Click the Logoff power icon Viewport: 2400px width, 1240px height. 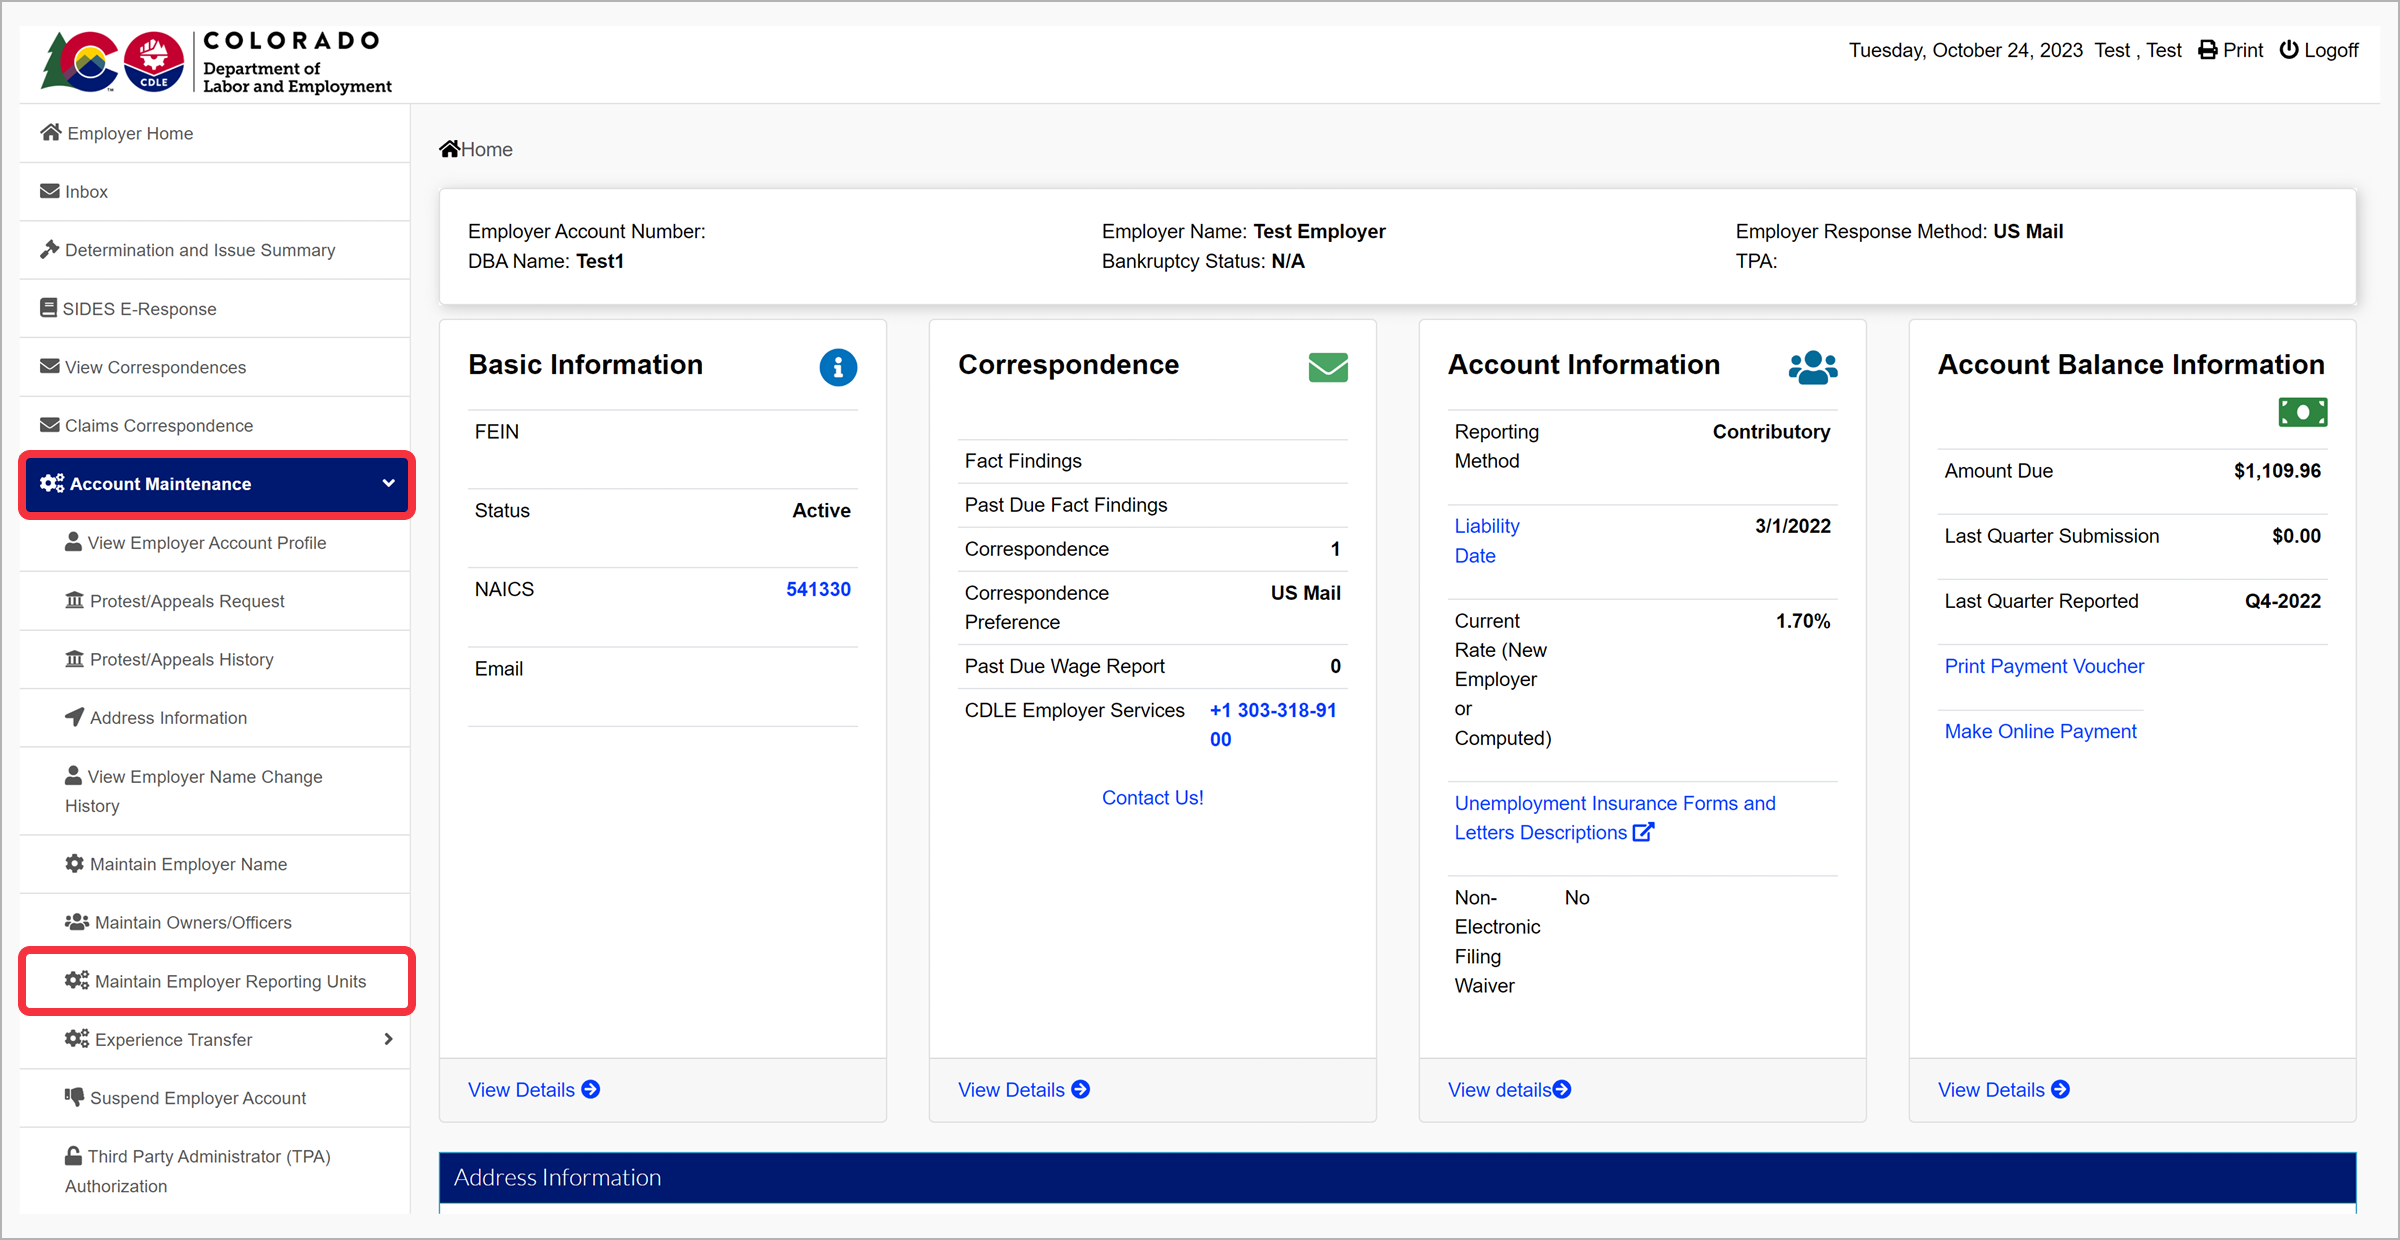coord(2289,50)
